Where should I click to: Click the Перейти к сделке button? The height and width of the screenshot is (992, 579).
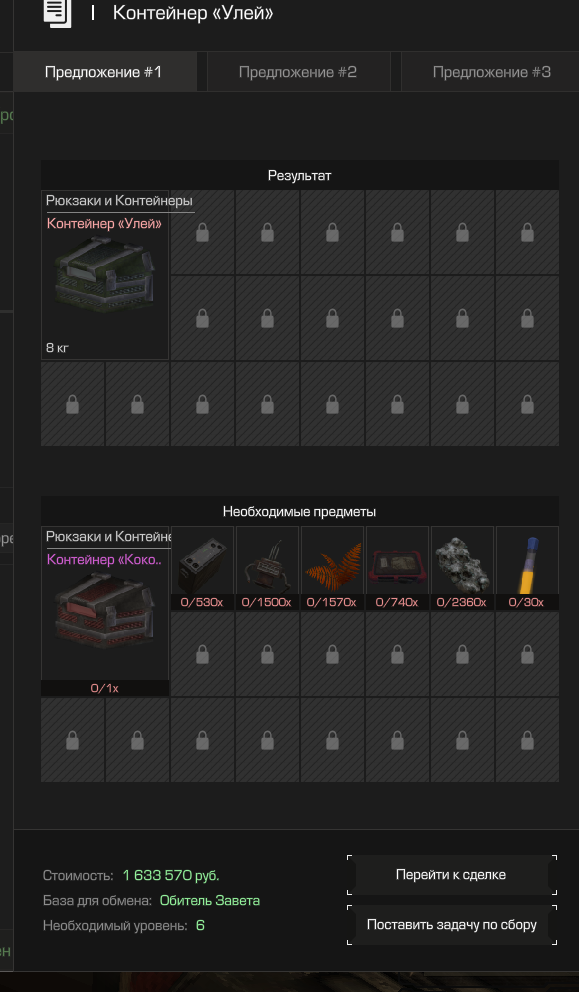coord(451,875)
